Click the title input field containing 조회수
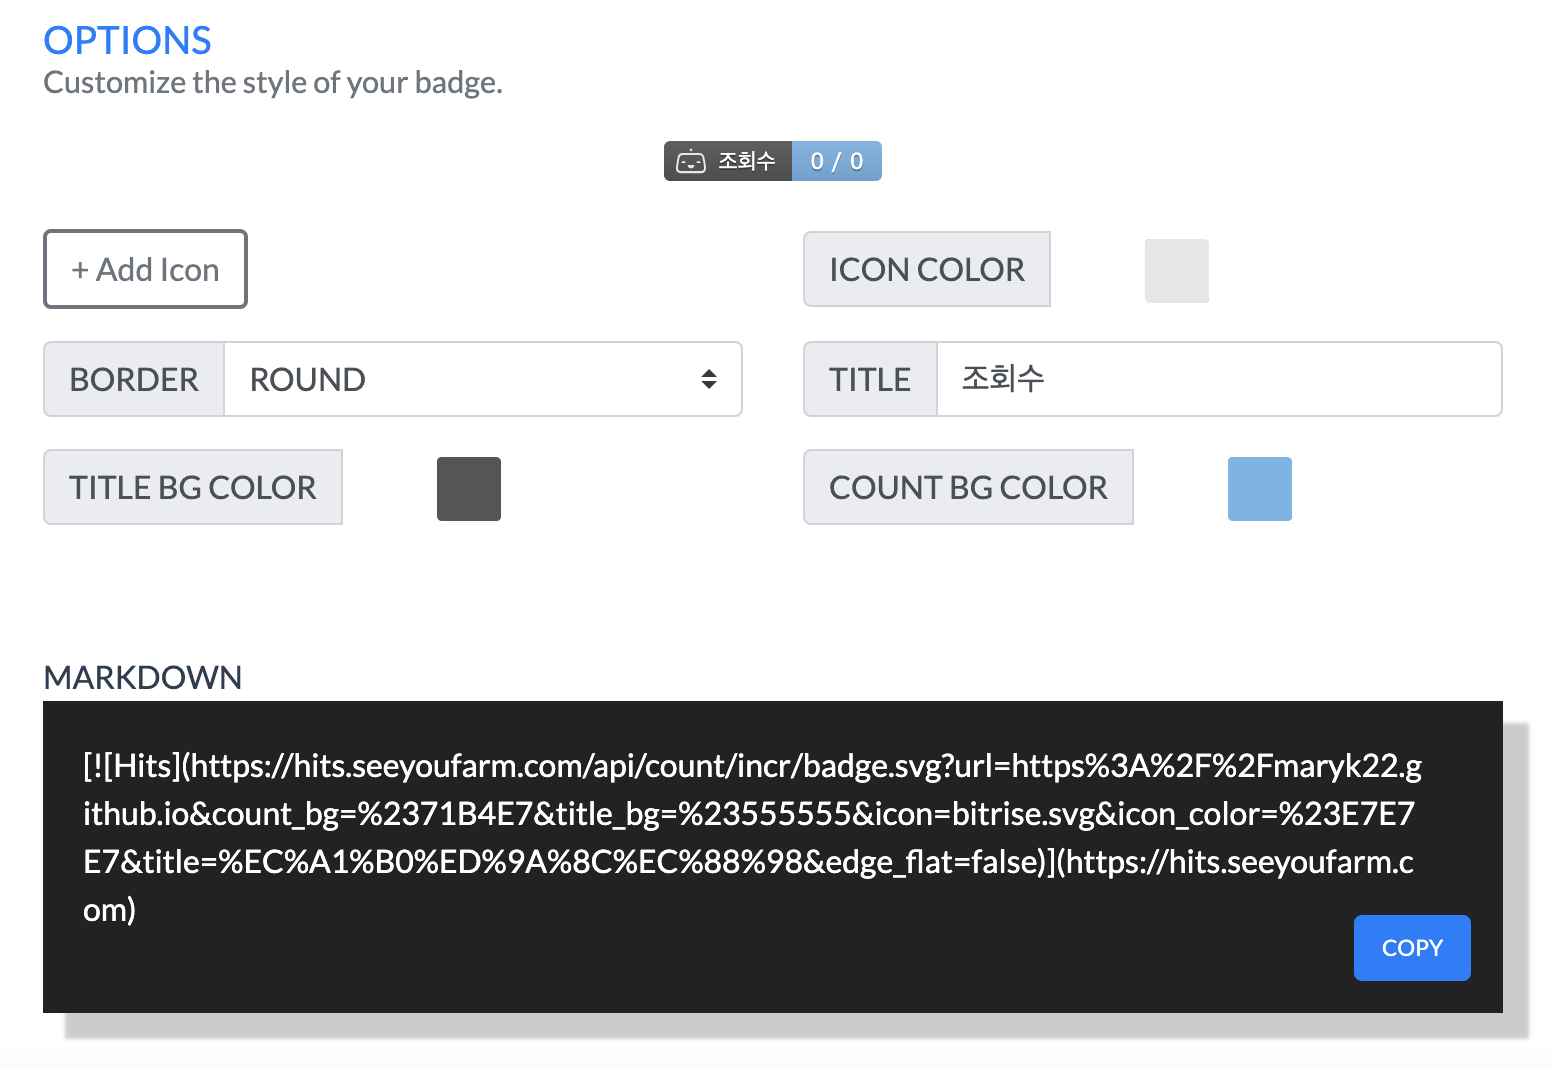 pyautogui.click(x=1218, y=379)
